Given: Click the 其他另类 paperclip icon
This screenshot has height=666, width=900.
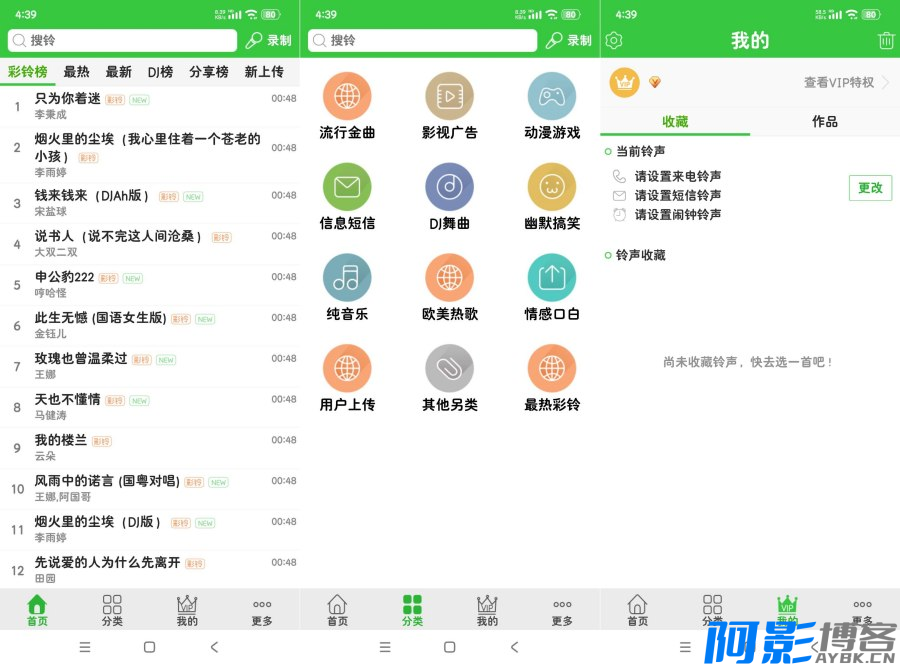Looking at the screenshot, I should pos(449,369).
